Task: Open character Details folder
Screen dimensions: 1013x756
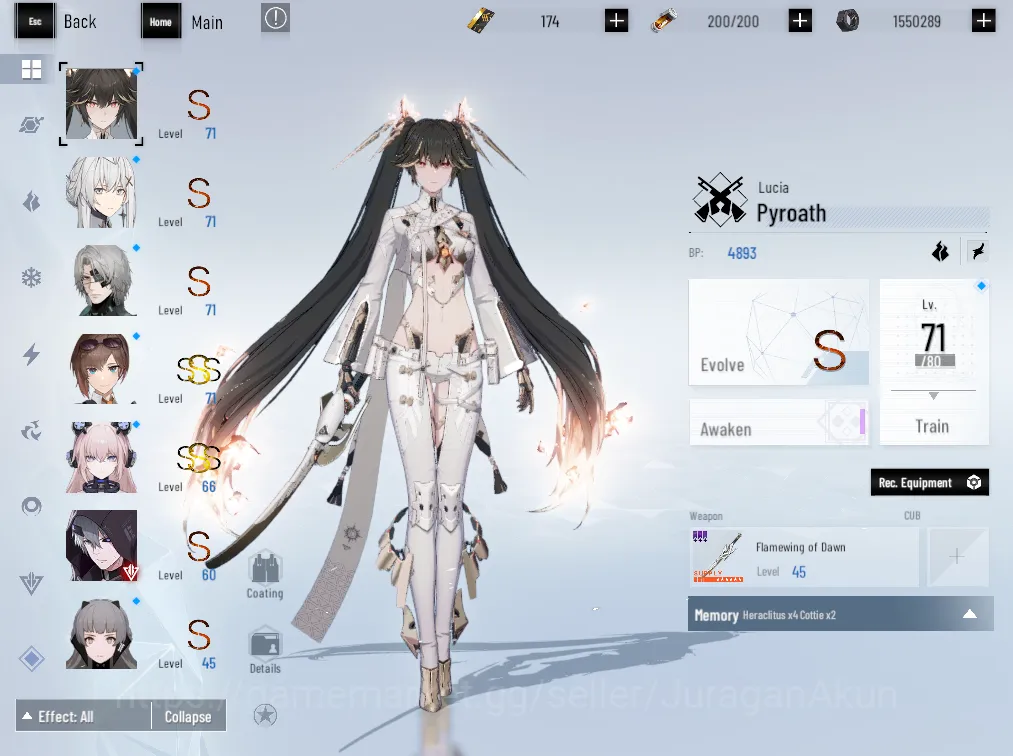Action: point(265,650)
